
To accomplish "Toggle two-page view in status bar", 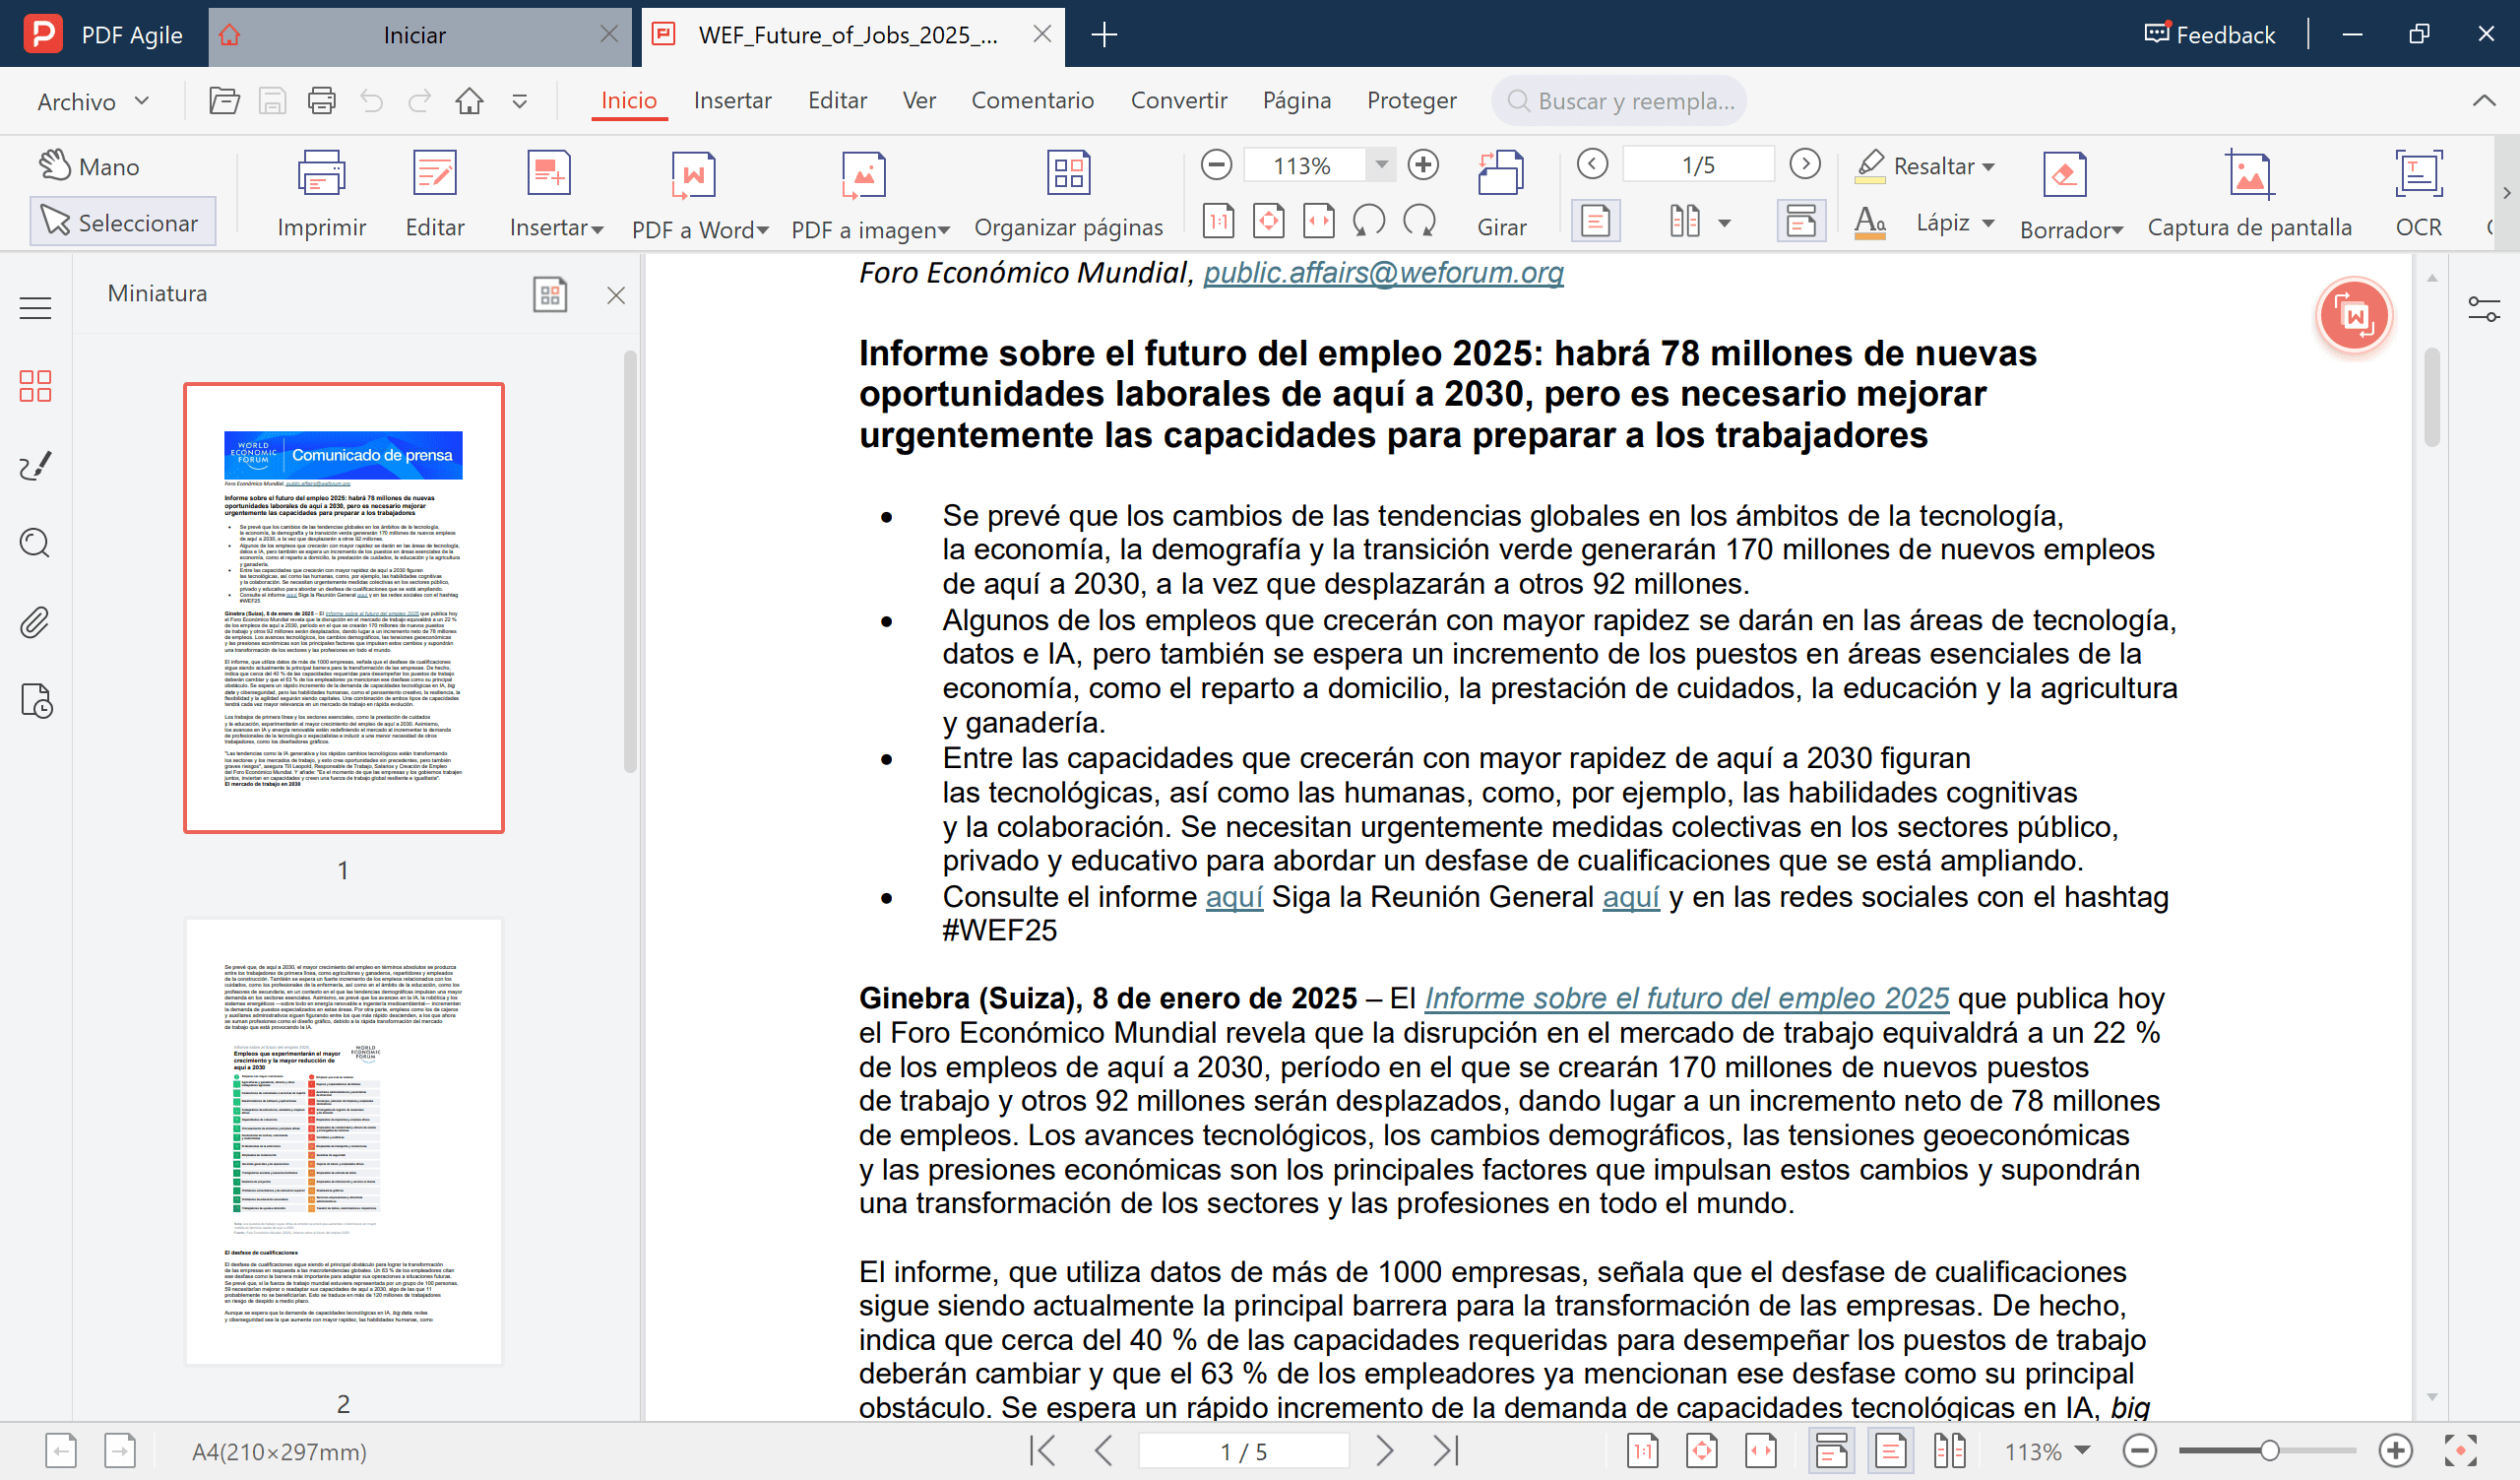I will [x=1949, y=1451].
